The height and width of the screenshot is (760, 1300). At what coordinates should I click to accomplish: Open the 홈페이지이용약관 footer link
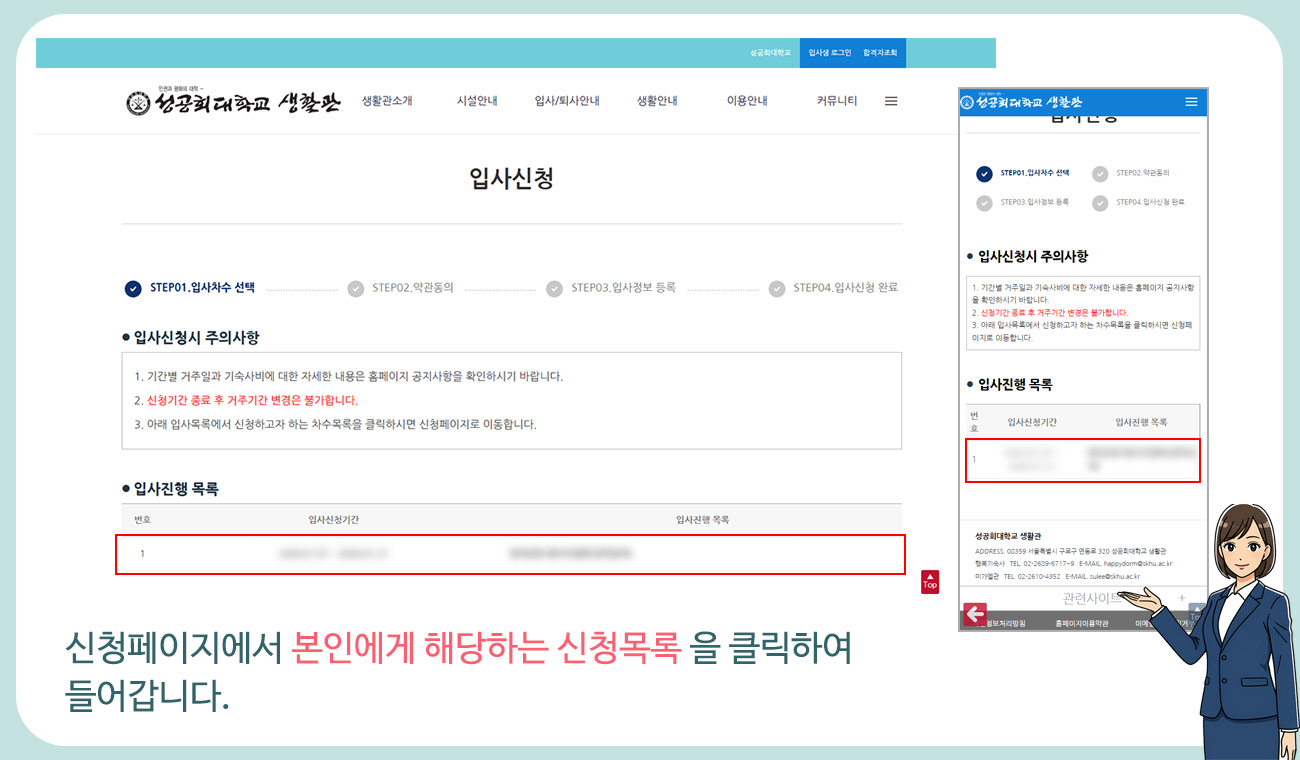[1082, 623]
